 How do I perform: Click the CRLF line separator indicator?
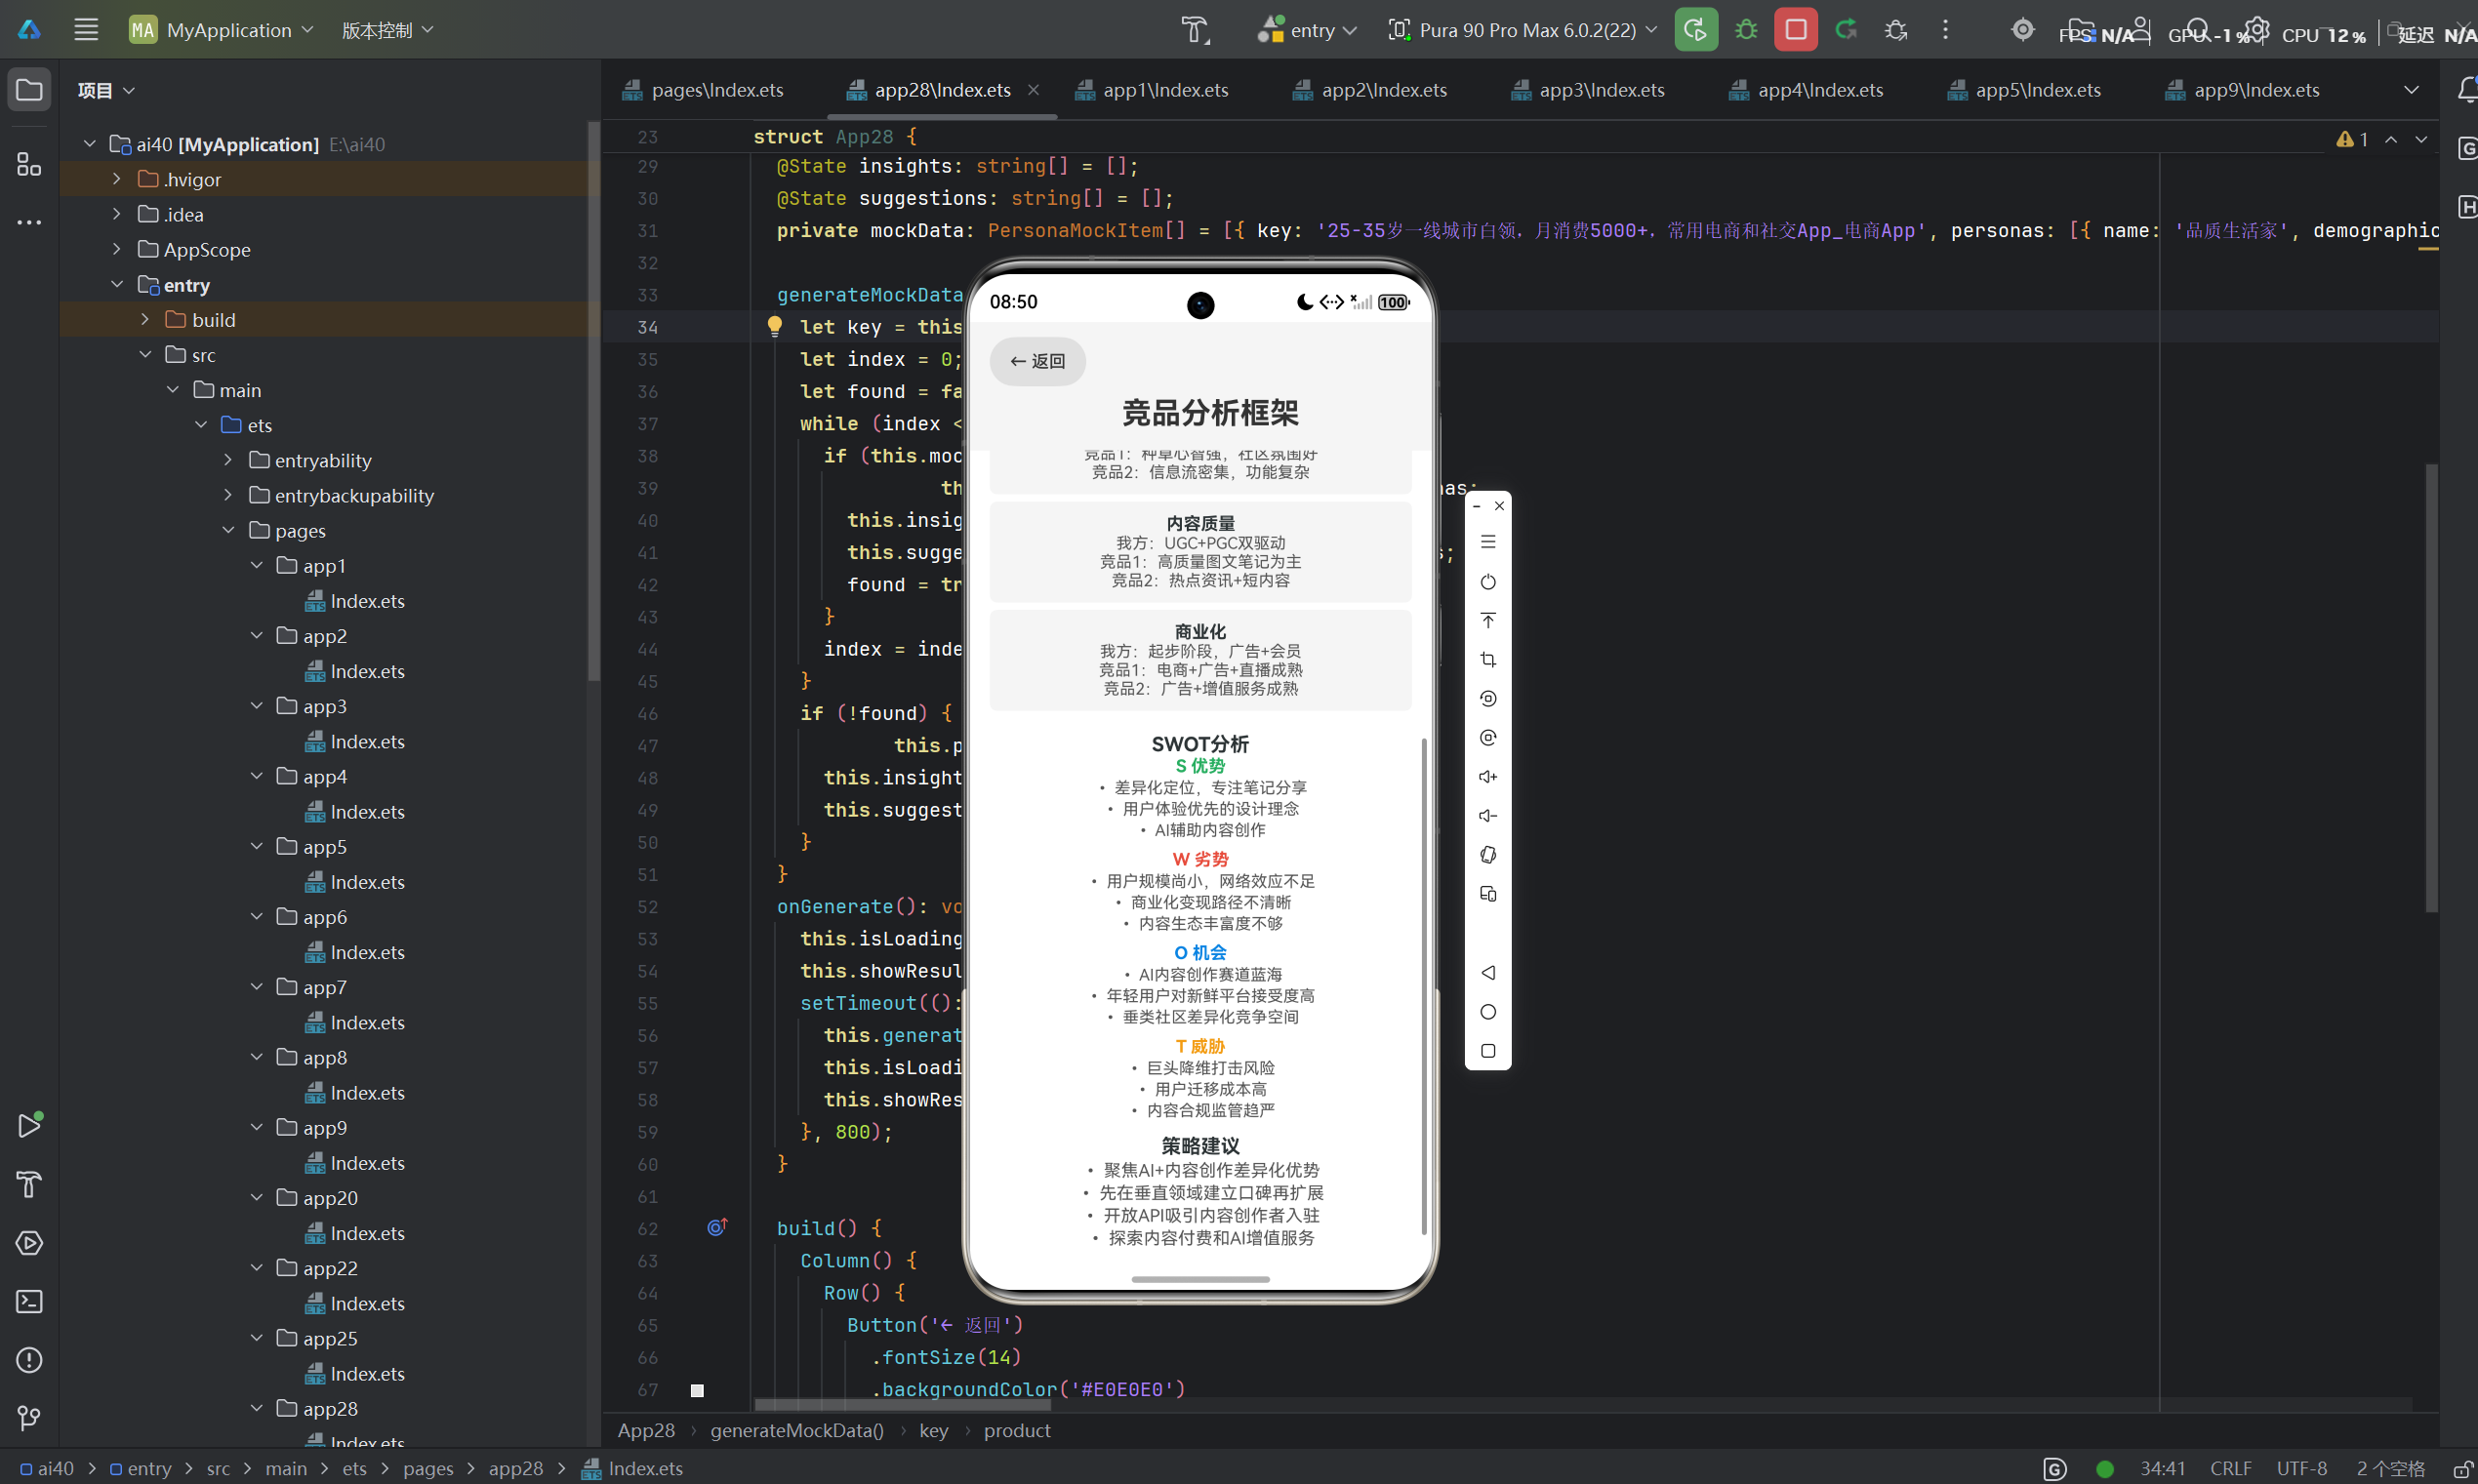2230,1468
